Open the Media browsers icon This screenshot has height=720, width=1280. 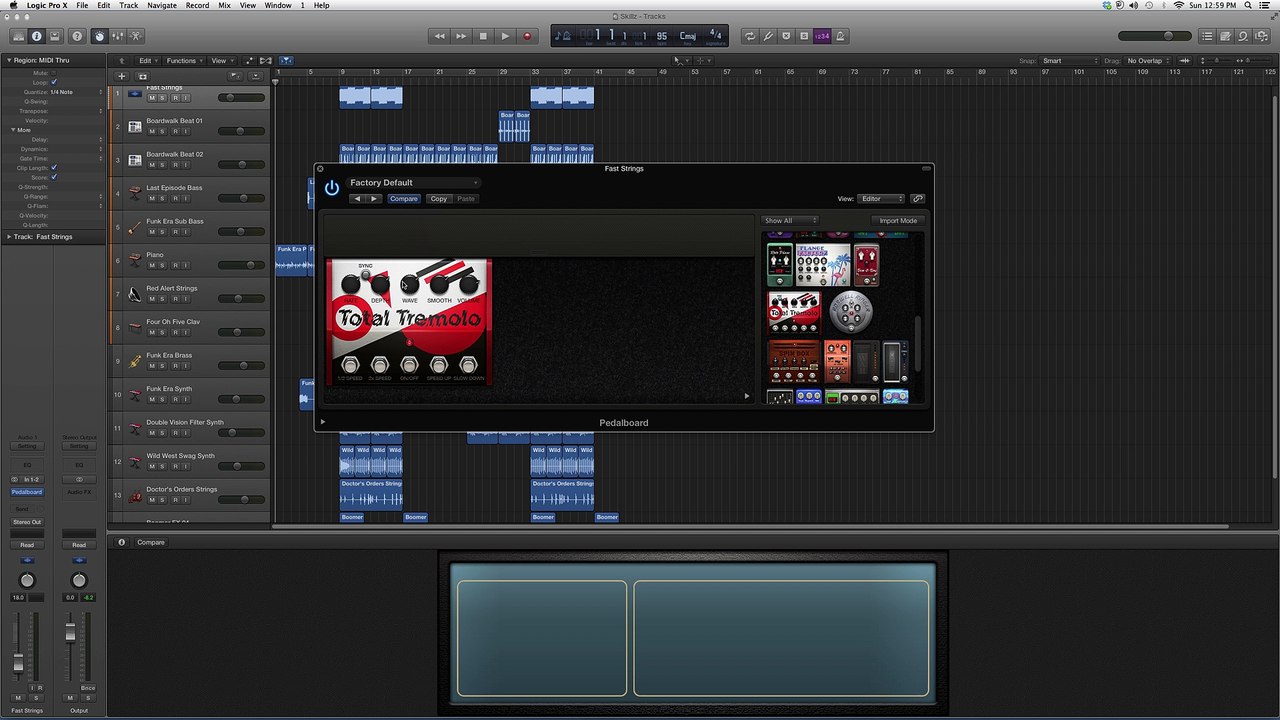[x=1261, y=36]
